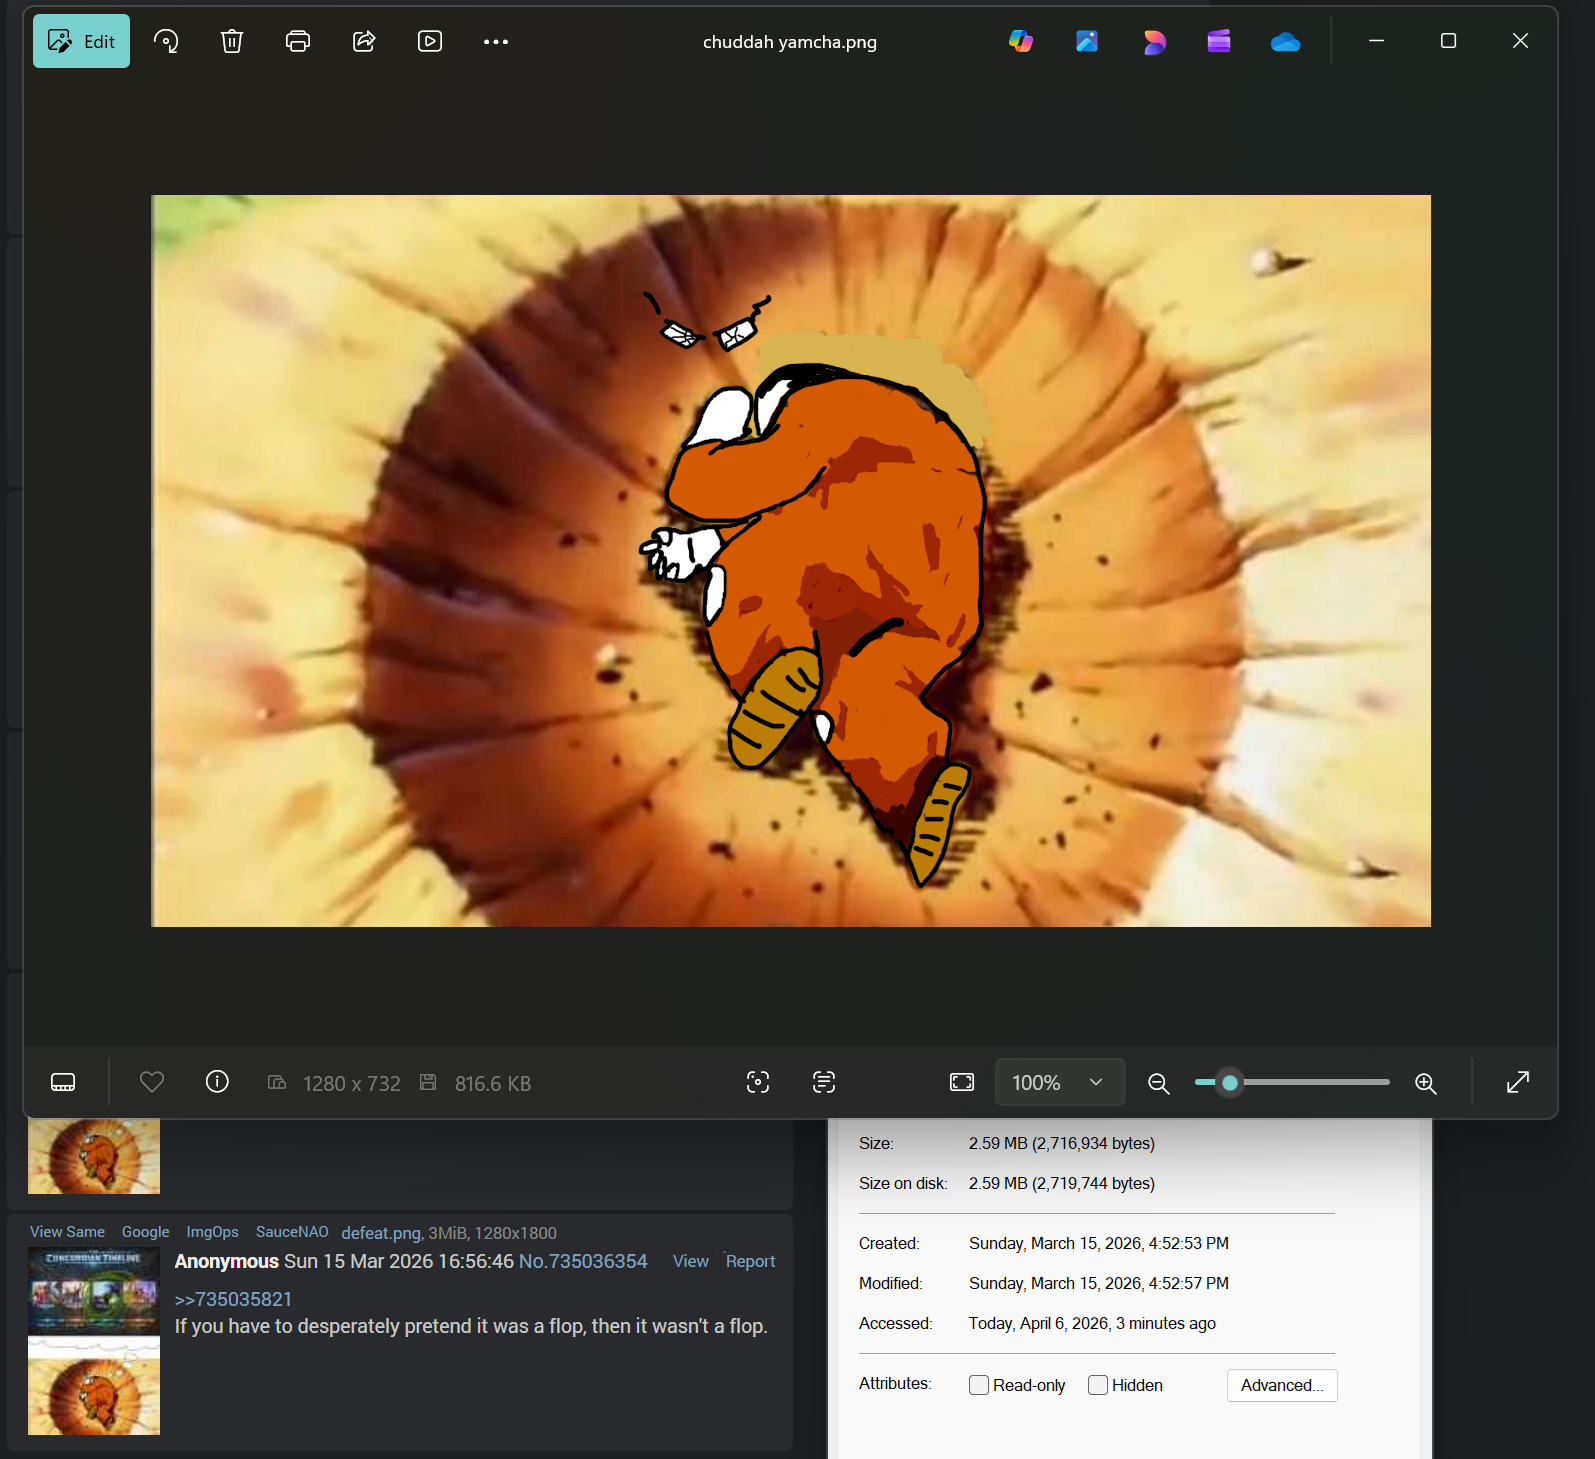The width and height of the screenshot is (1595, 1459).
Task: Click the zoom slider handle
Action: click(x=1230, y=1082)
